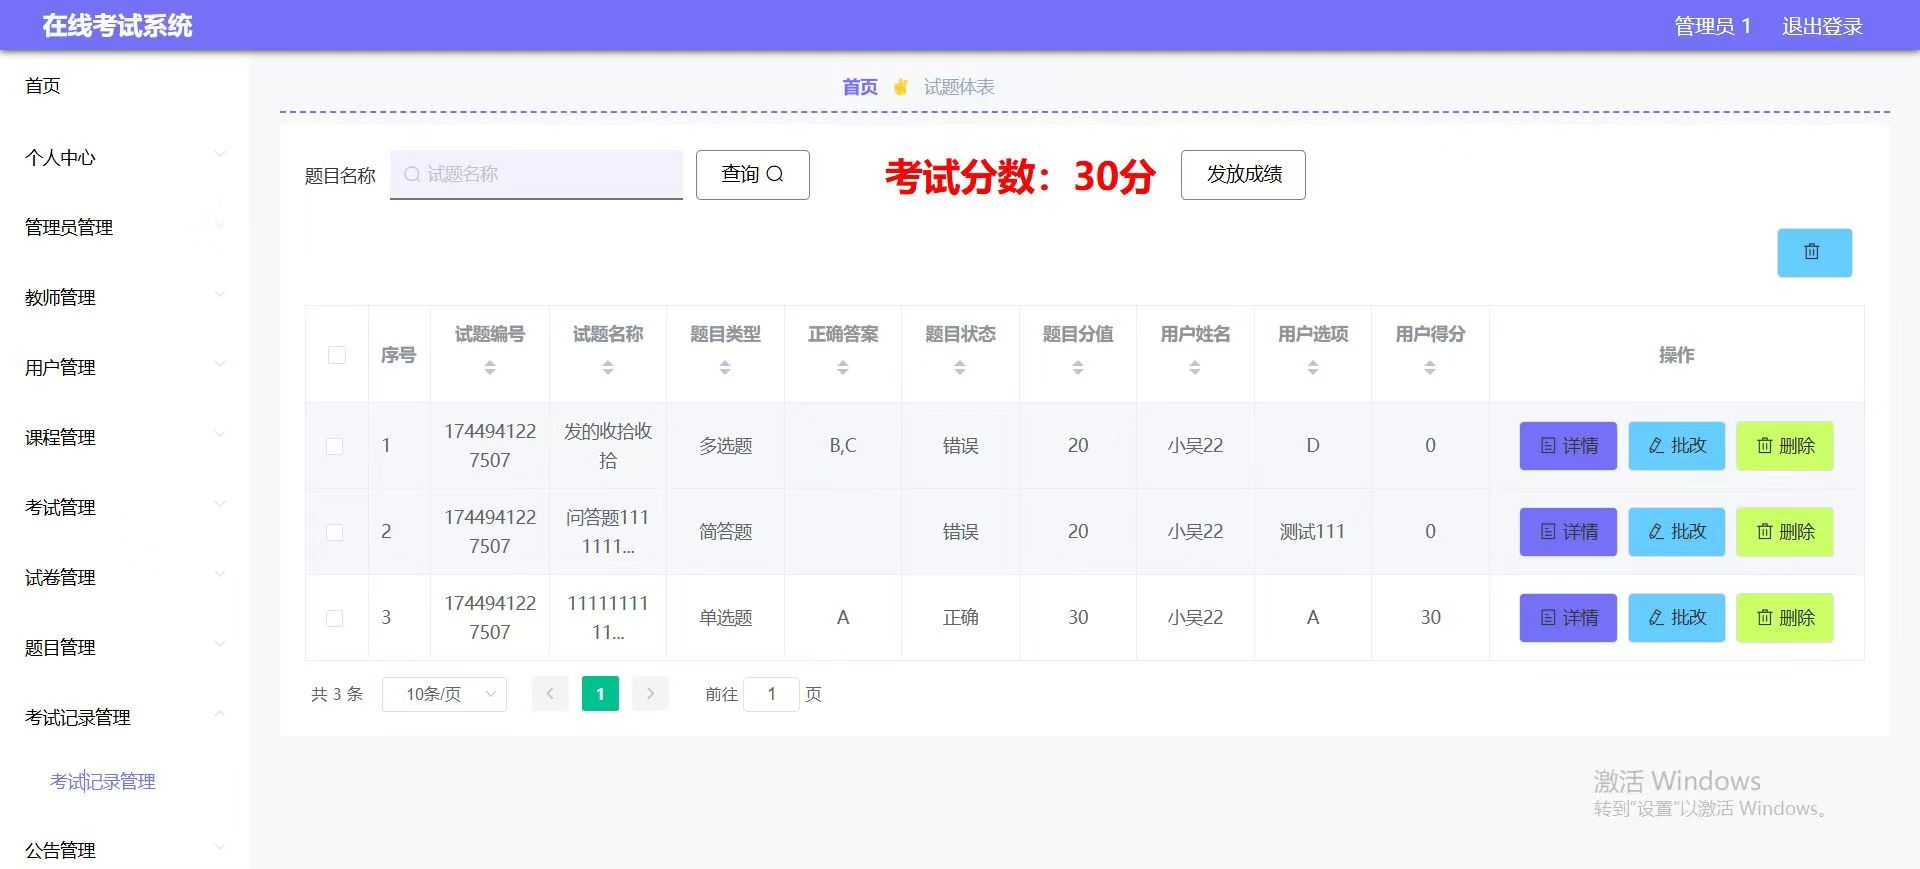Focus the 前往 page number input

tap(771, 694)
